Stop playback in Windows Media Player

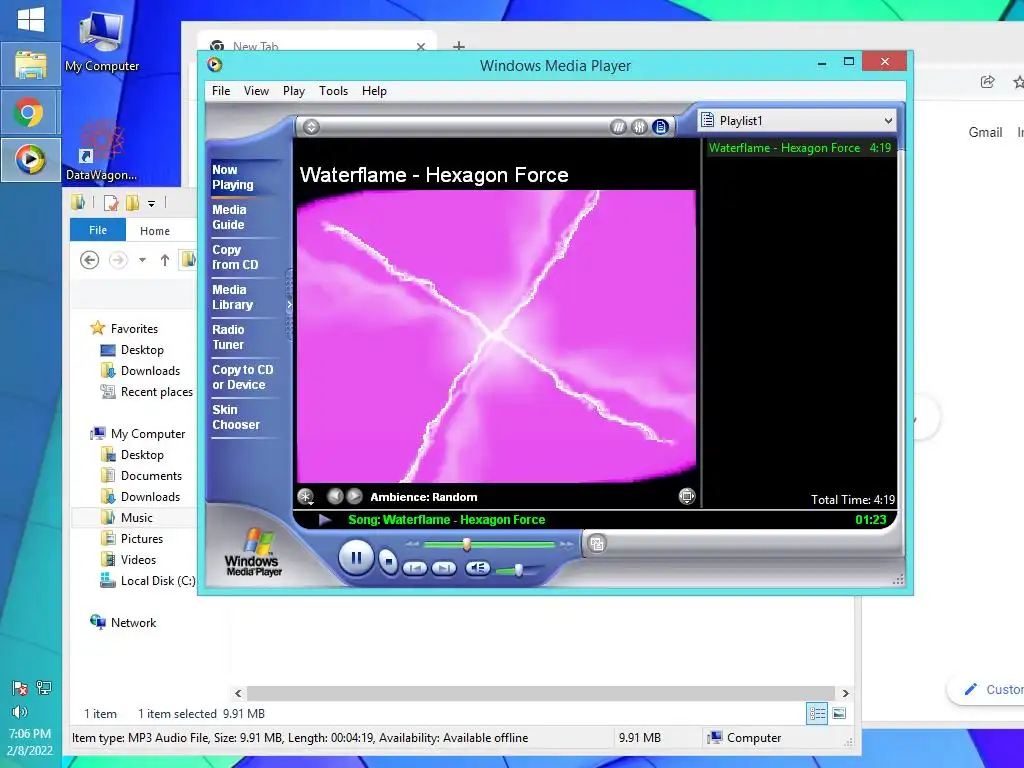coord(388,561)
